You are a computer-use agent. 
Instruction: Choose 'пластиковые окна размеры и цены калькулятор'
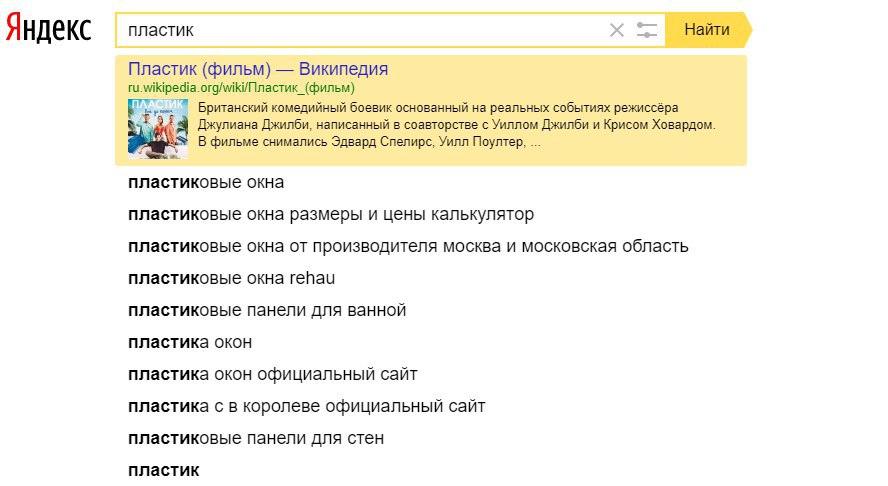point(331,215)
